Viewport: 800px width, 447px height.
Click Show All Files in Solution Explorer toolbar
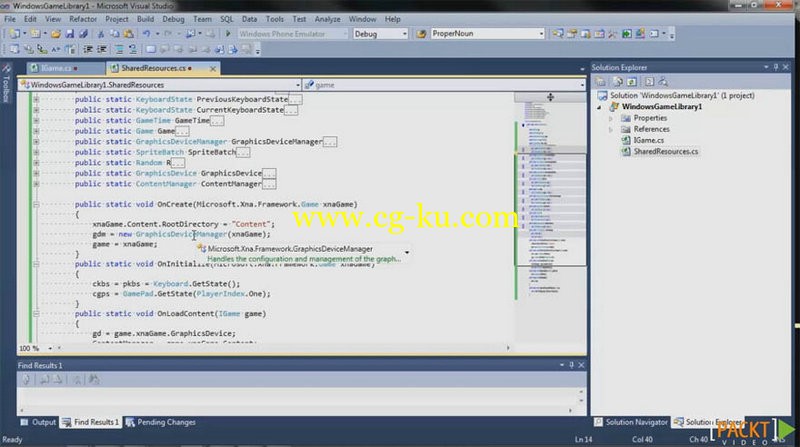tap(618, 82)
